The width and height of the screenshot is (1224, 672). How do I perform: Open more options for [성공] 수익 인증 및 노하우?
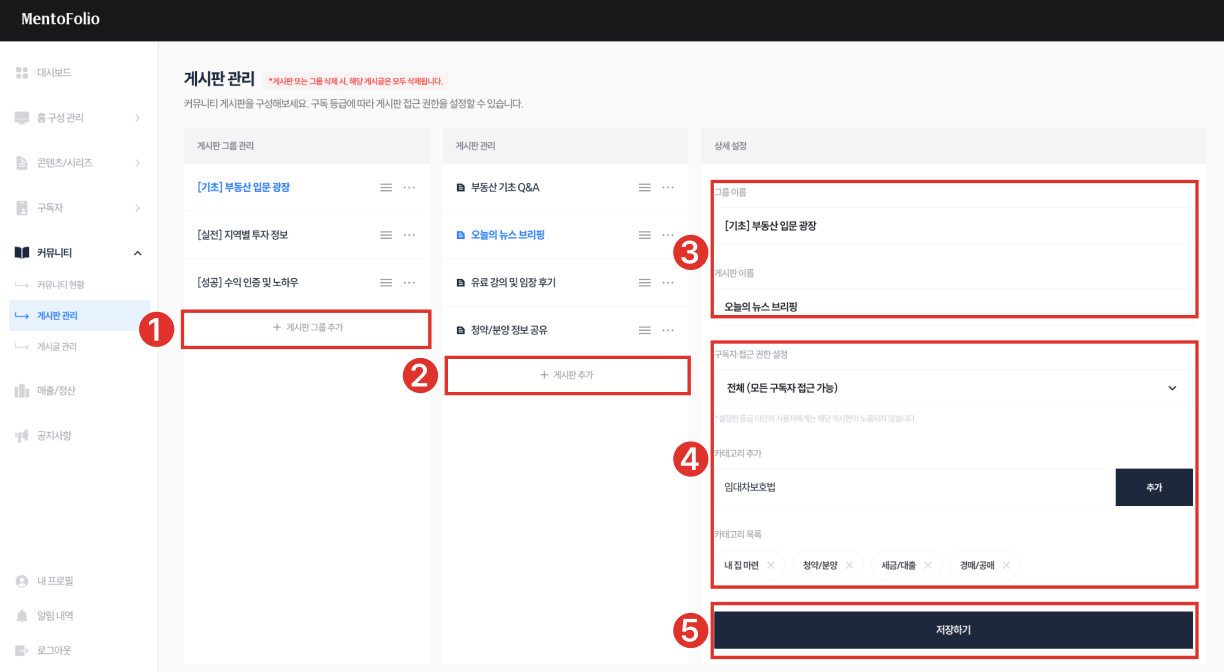(x=409, y=283)
